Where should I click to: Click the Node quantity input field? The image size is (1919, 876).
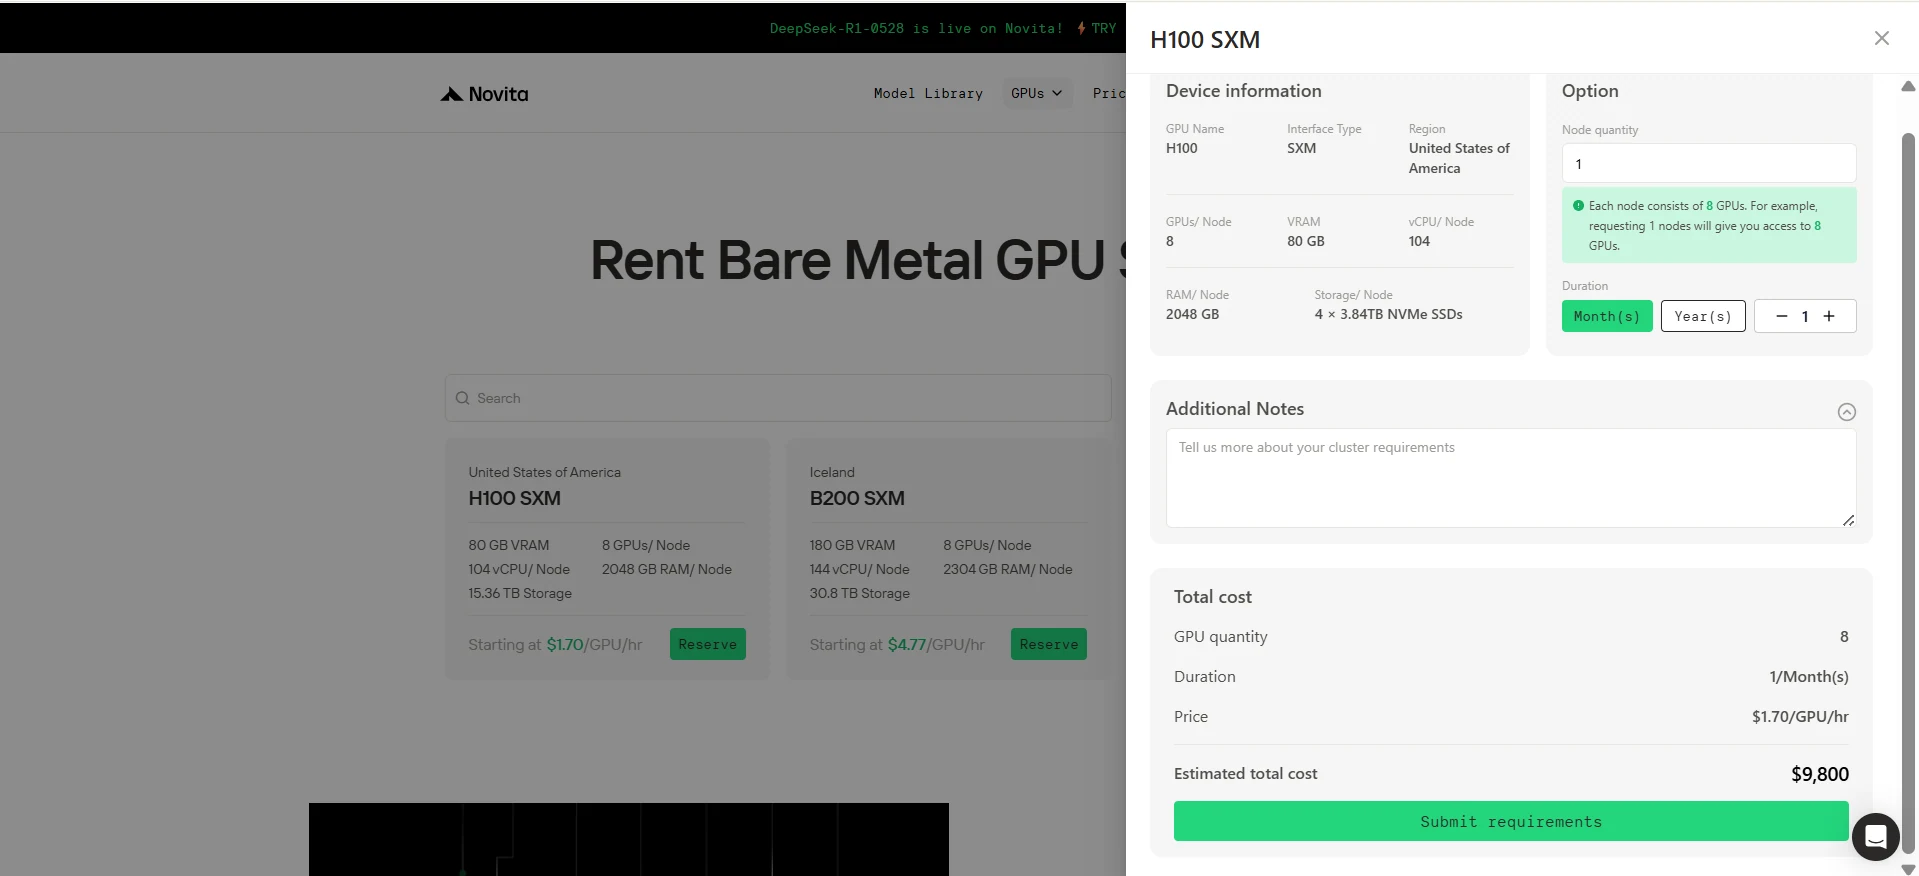coord(1709,164)
